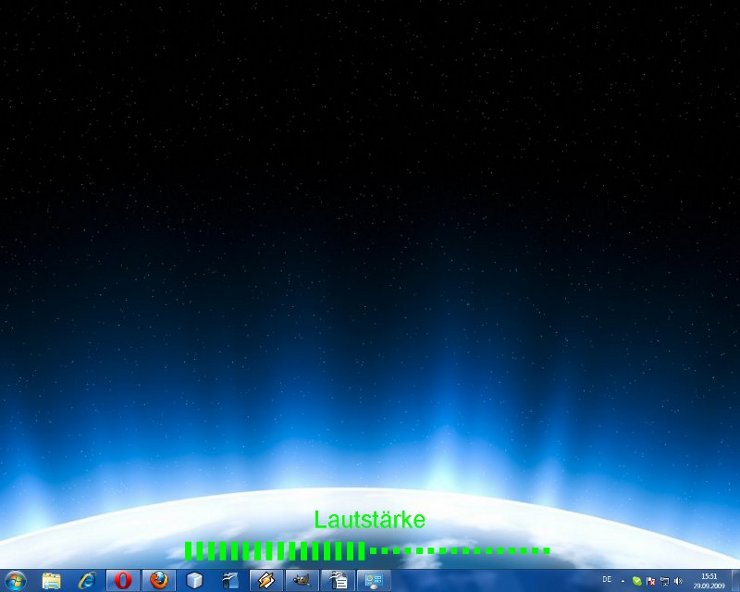Open the speaker volume tray icon
Viewport: 740px width, 592px height.
point(678,581)
